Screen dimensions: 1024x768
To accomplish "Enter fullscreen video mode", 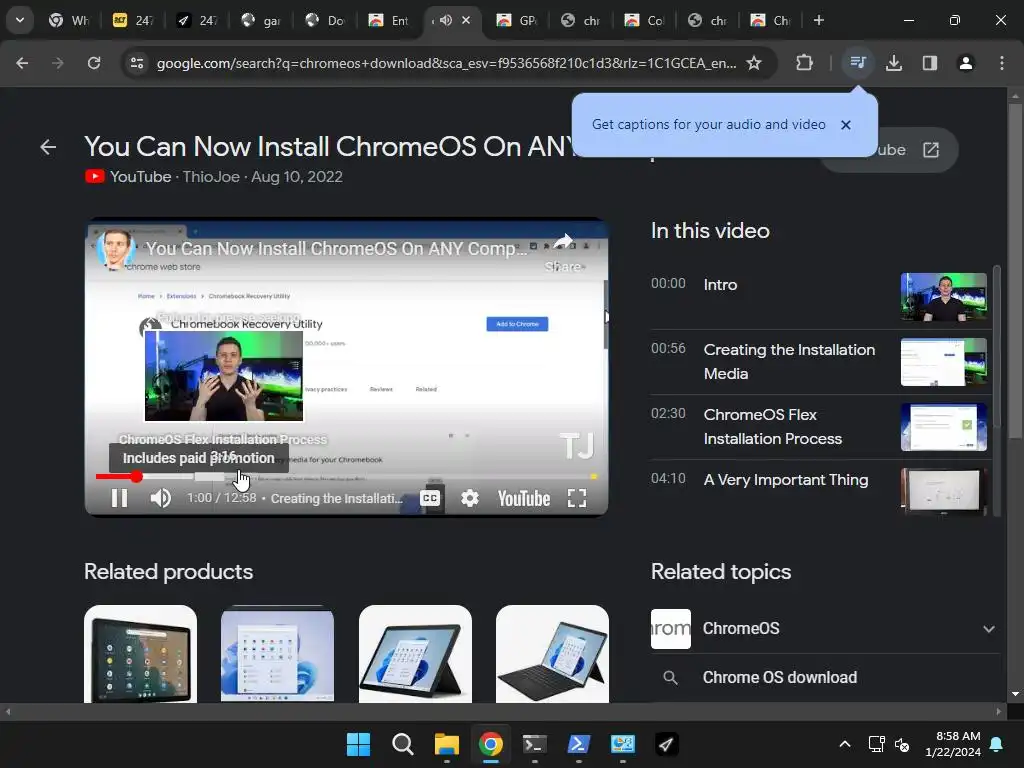I will (577, 498).
